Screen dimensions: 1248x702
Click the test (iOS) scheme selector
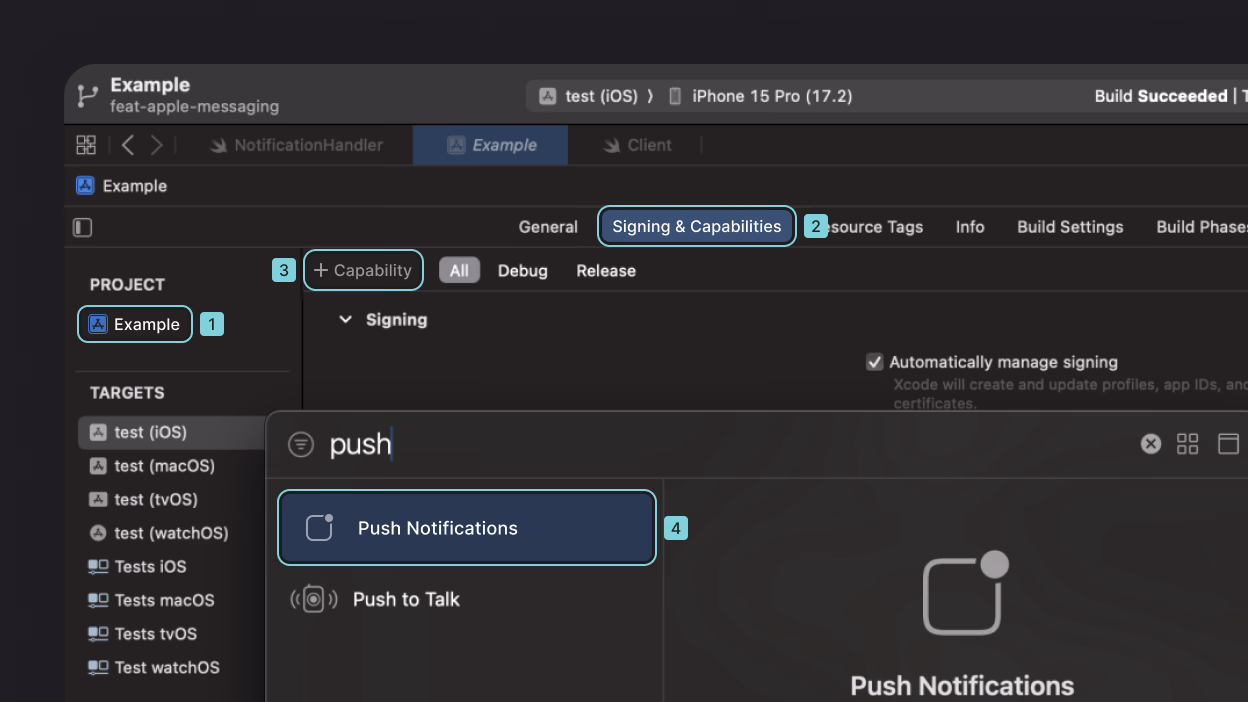click(x=589, y=96)
